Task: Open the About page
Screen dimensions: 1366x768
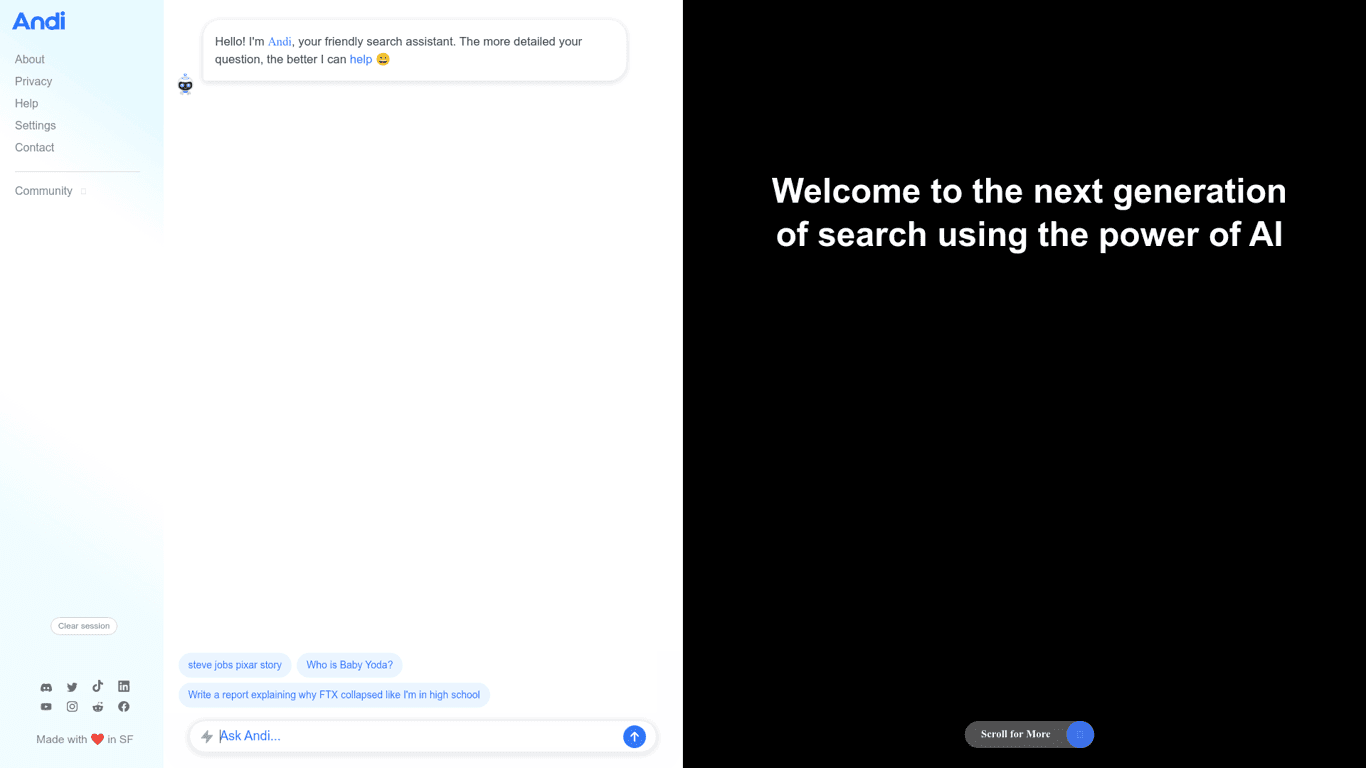Action: coord(30,60)
